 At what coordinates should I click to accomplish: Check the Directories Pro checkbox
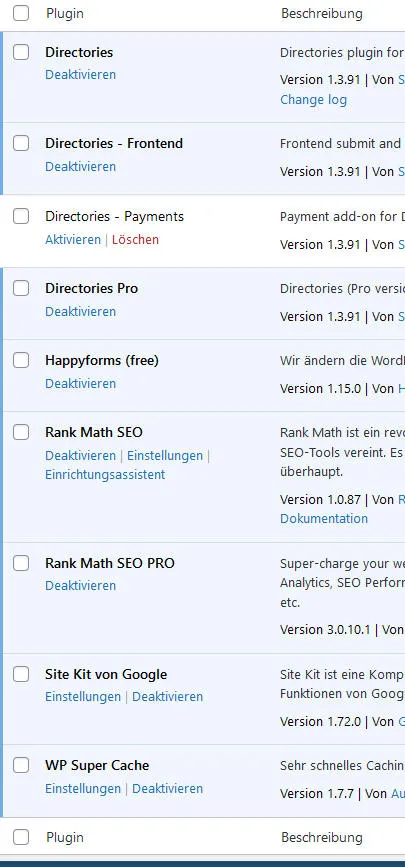click(x=21, y=288)
